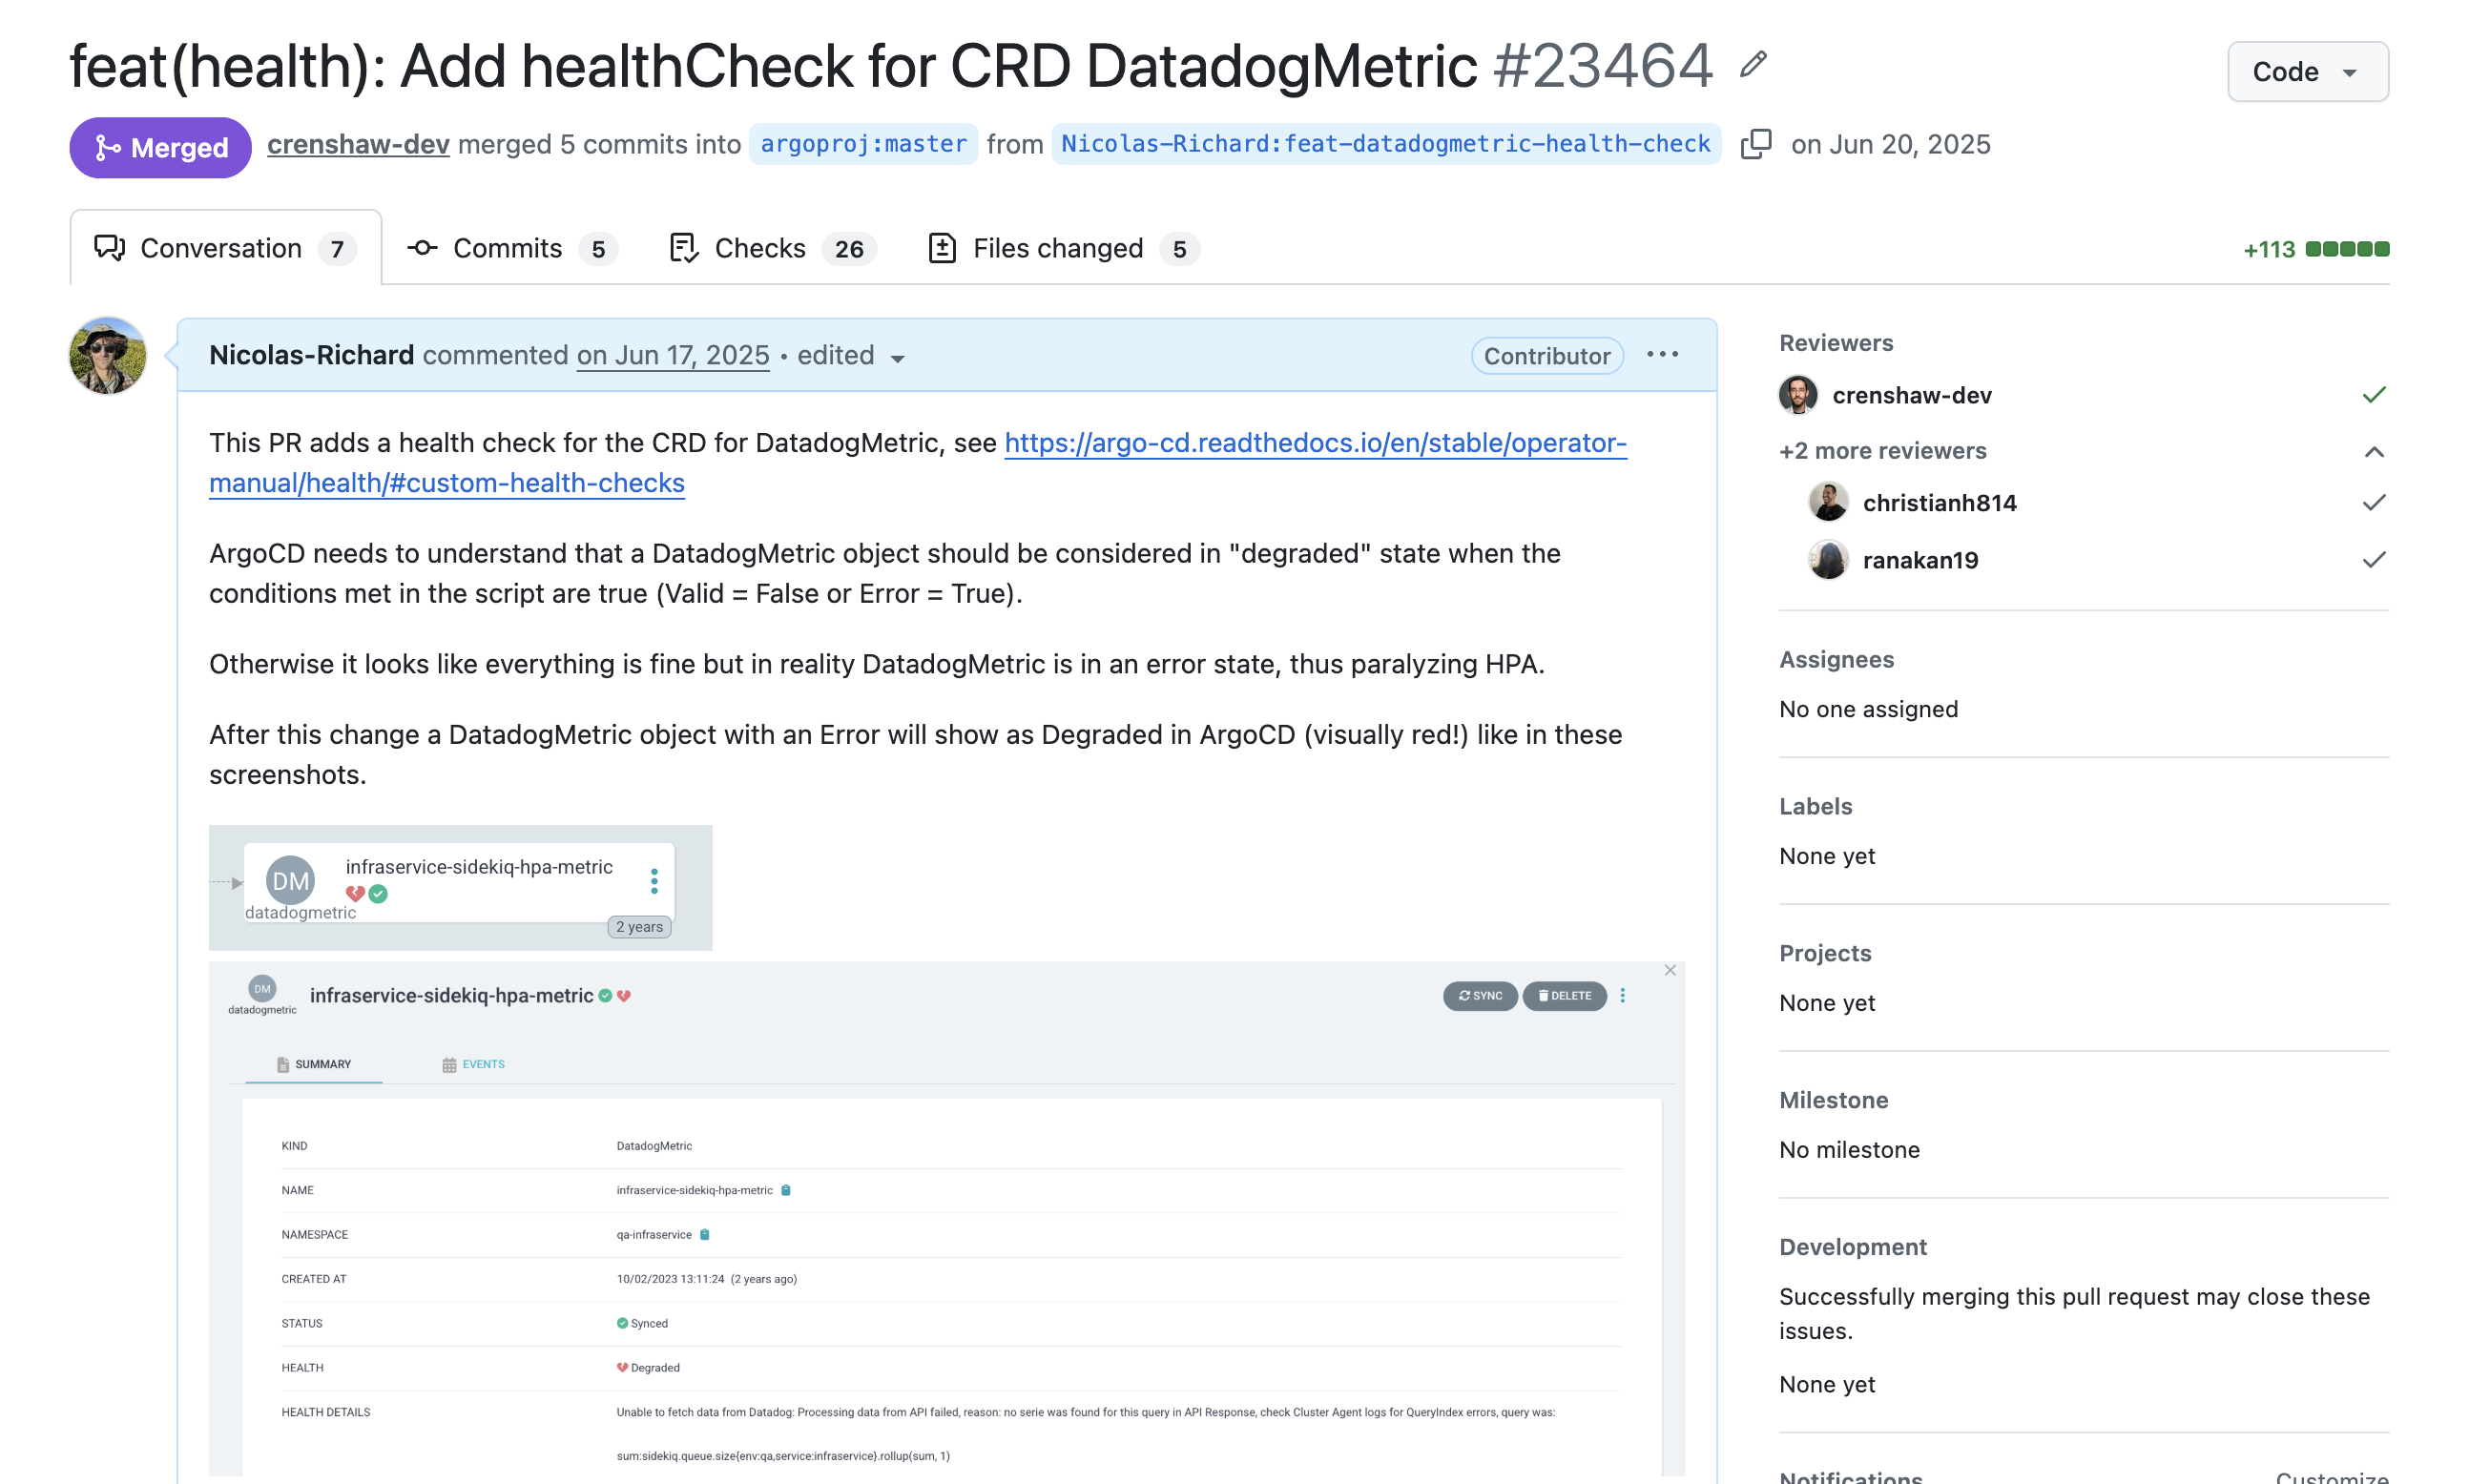The image size is (2490, 1484).
Task: Click the purple Merged status badge
Action: coord(160,147)
